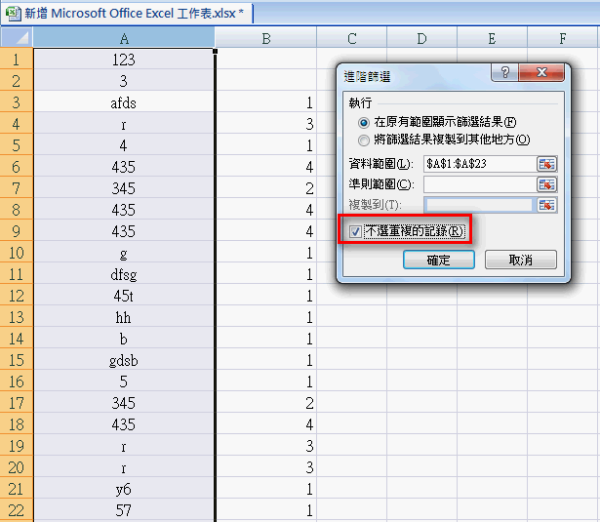The width and height of the screenshot is (600, 522).
Task: Select column D header
Action: pyautogui.click(x=422, y=38)
